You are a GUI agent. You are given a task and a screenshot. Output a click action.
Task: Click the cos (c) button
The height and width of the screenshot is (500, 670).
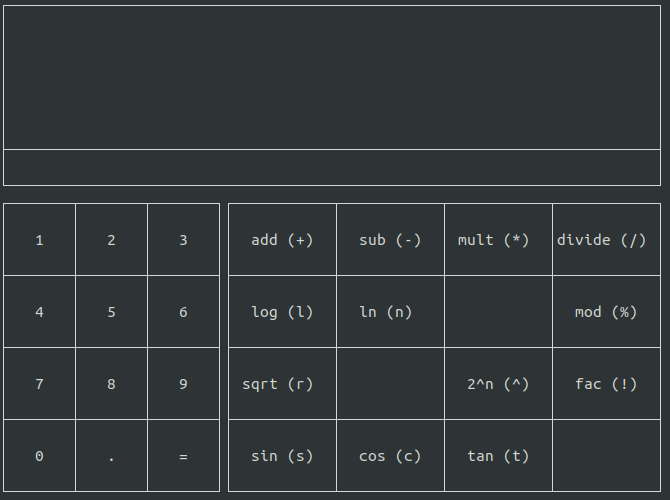(x=391, y=456)
